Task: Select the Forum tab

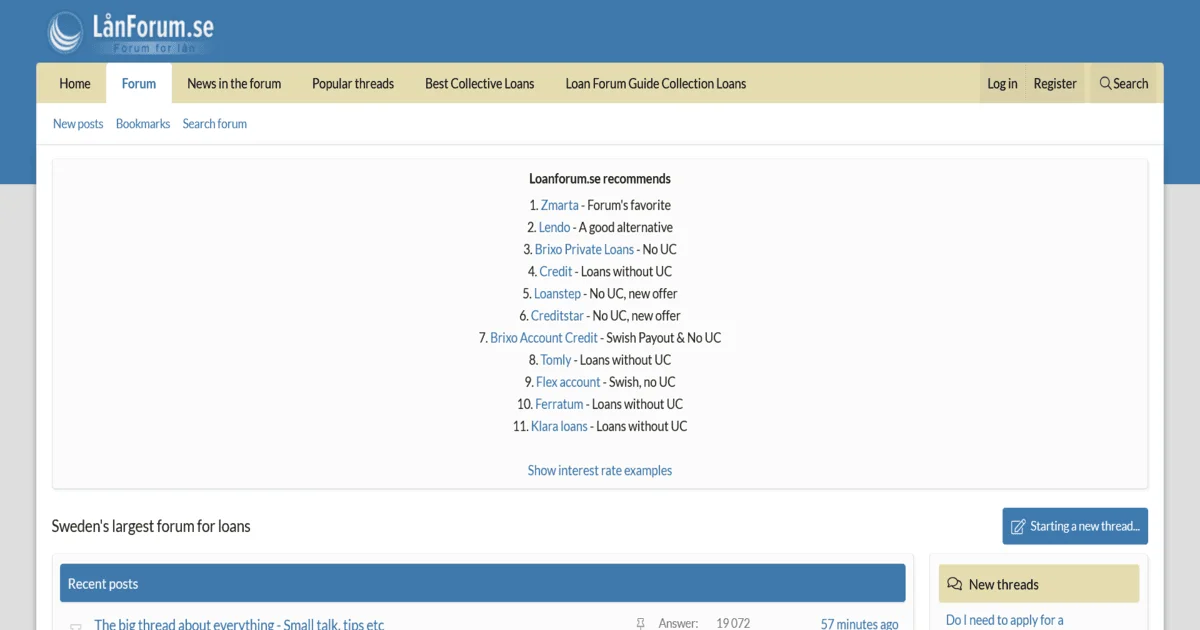Action: 139,84
